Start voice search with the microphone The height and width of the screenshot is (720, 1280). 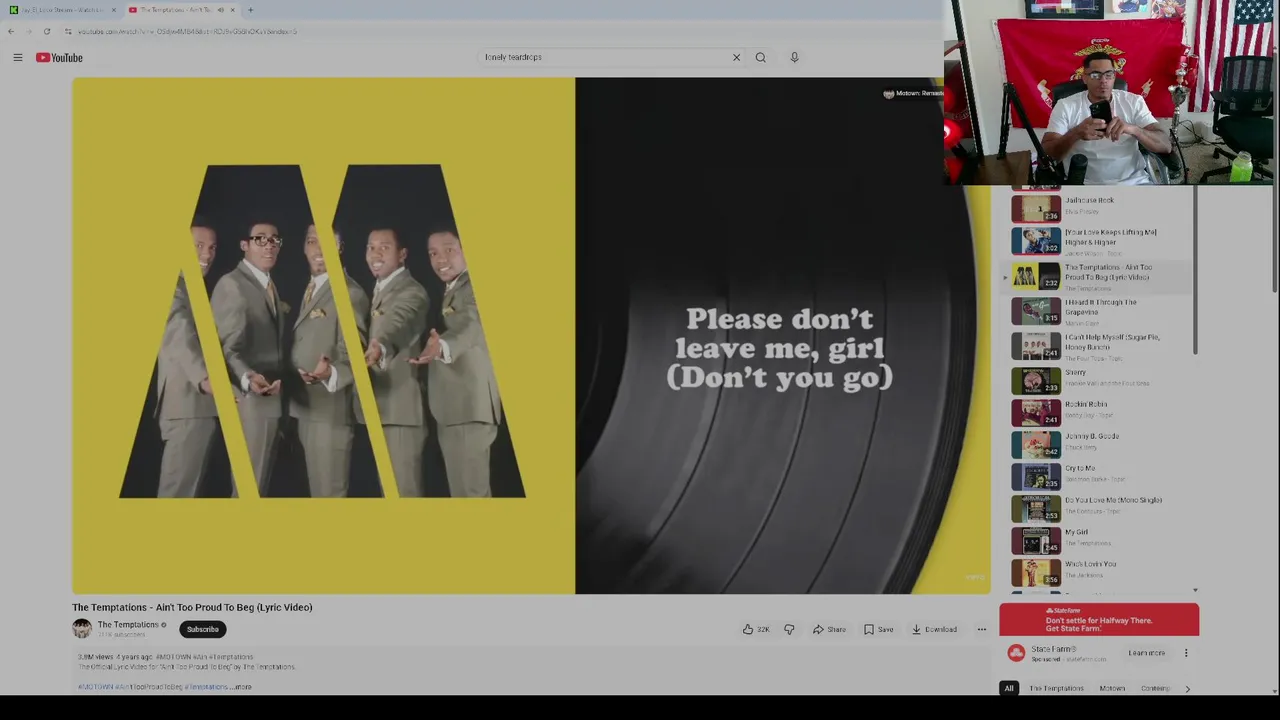tap(794, 57)
